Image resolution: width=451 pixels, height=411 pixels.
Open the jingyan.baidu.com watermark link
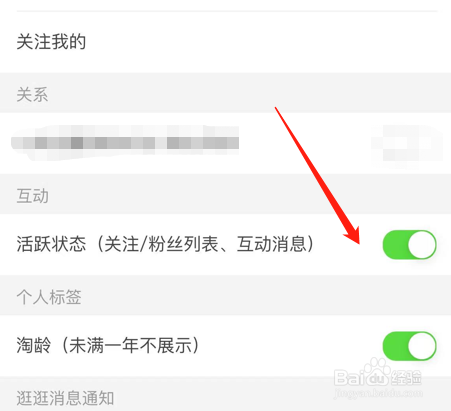click(x=378, y=393)
